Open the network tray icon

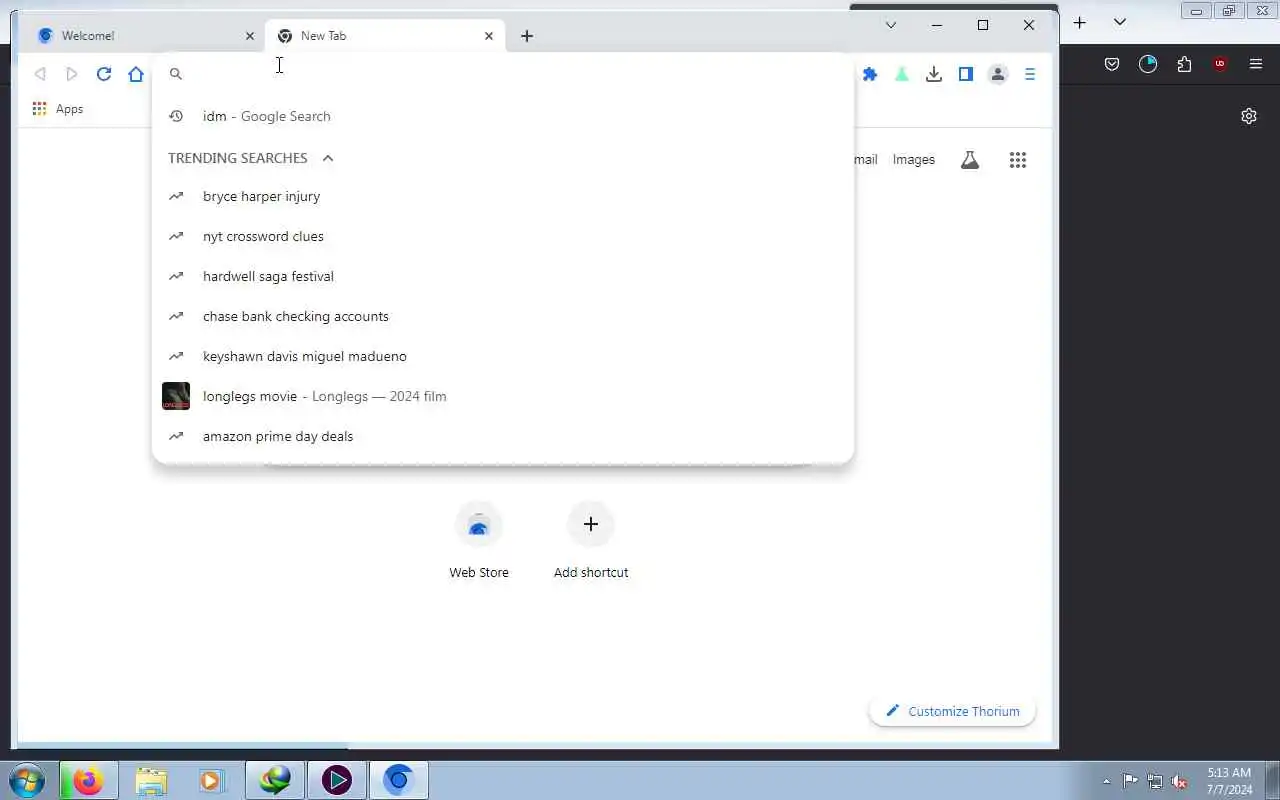pos(1155,782)
